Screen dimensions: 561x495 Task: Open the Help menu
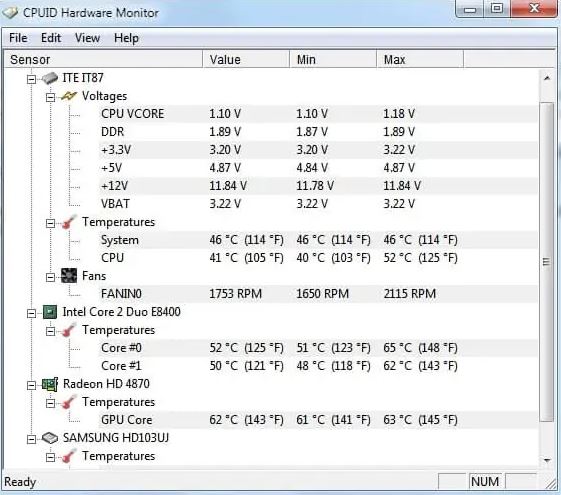pyautogui.click(x=126, y=38)
